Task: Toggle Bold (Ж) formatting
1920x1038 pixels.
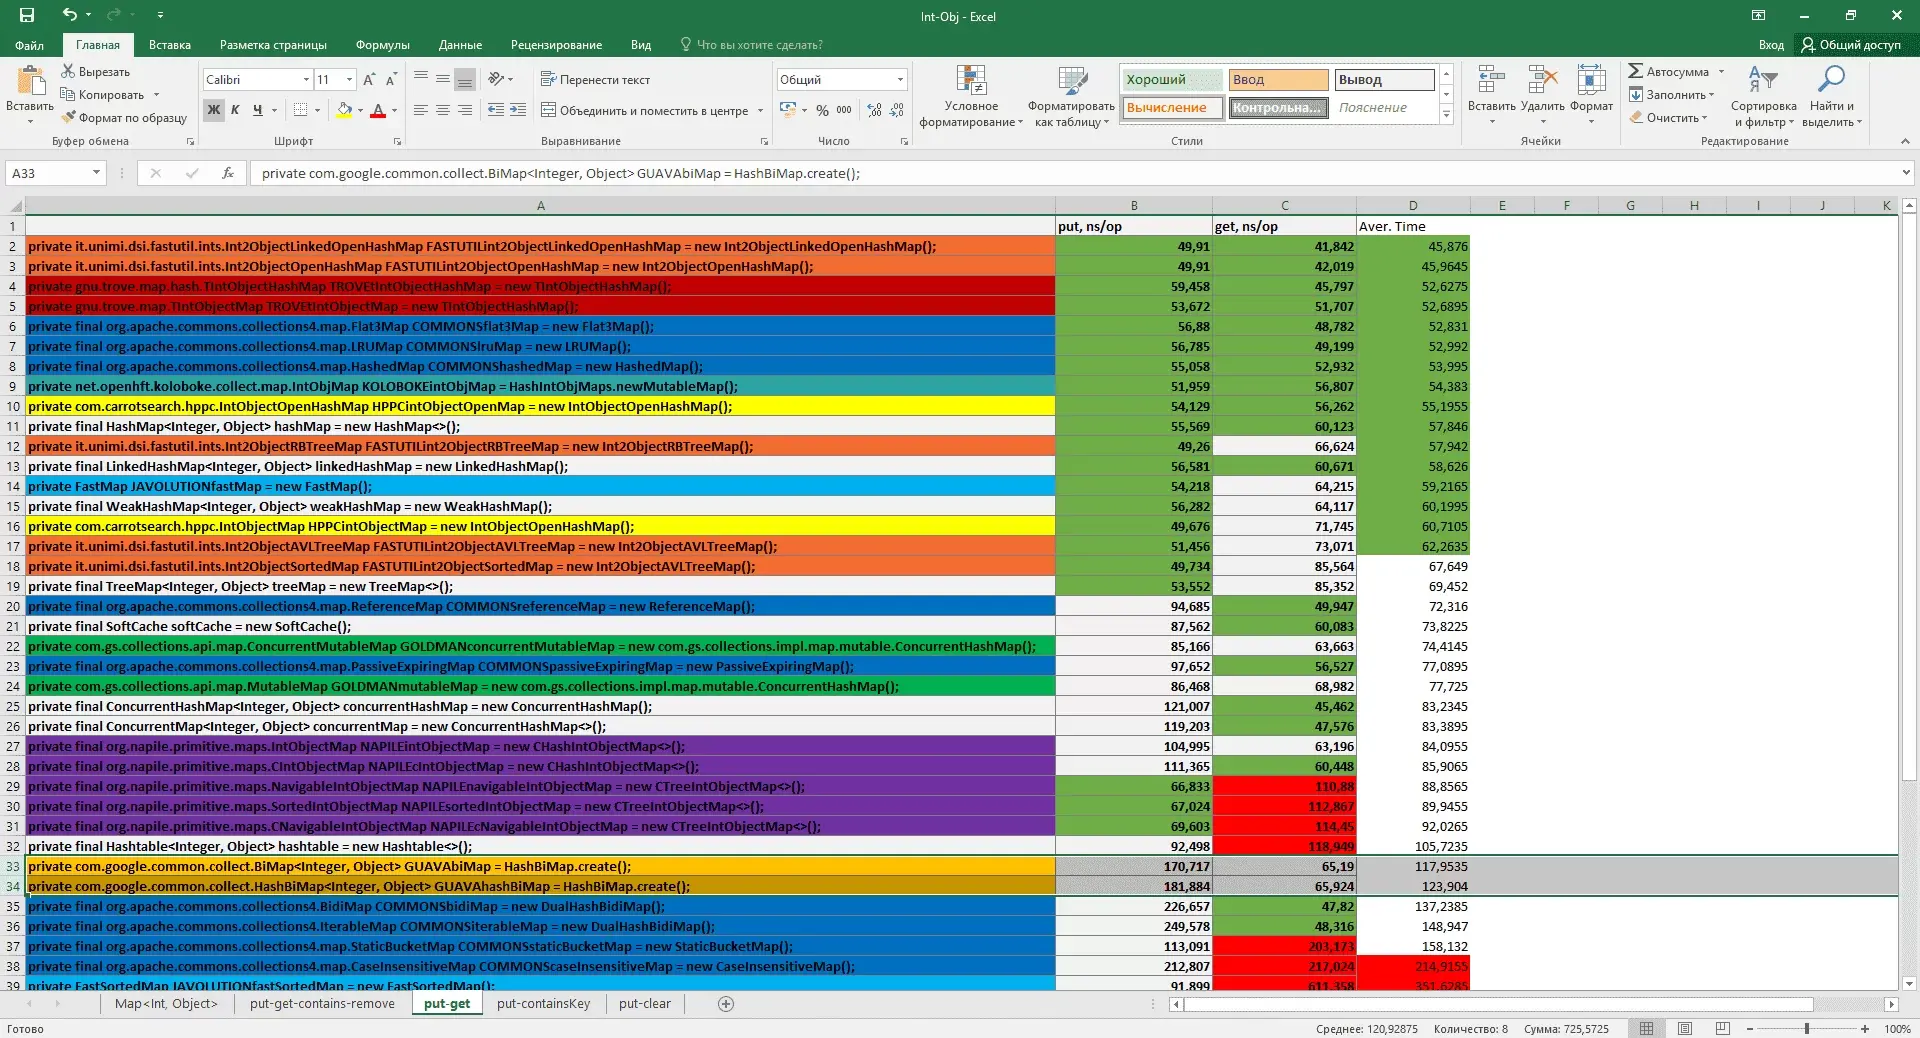Action: pyautogui.click(x=213, y=110)
